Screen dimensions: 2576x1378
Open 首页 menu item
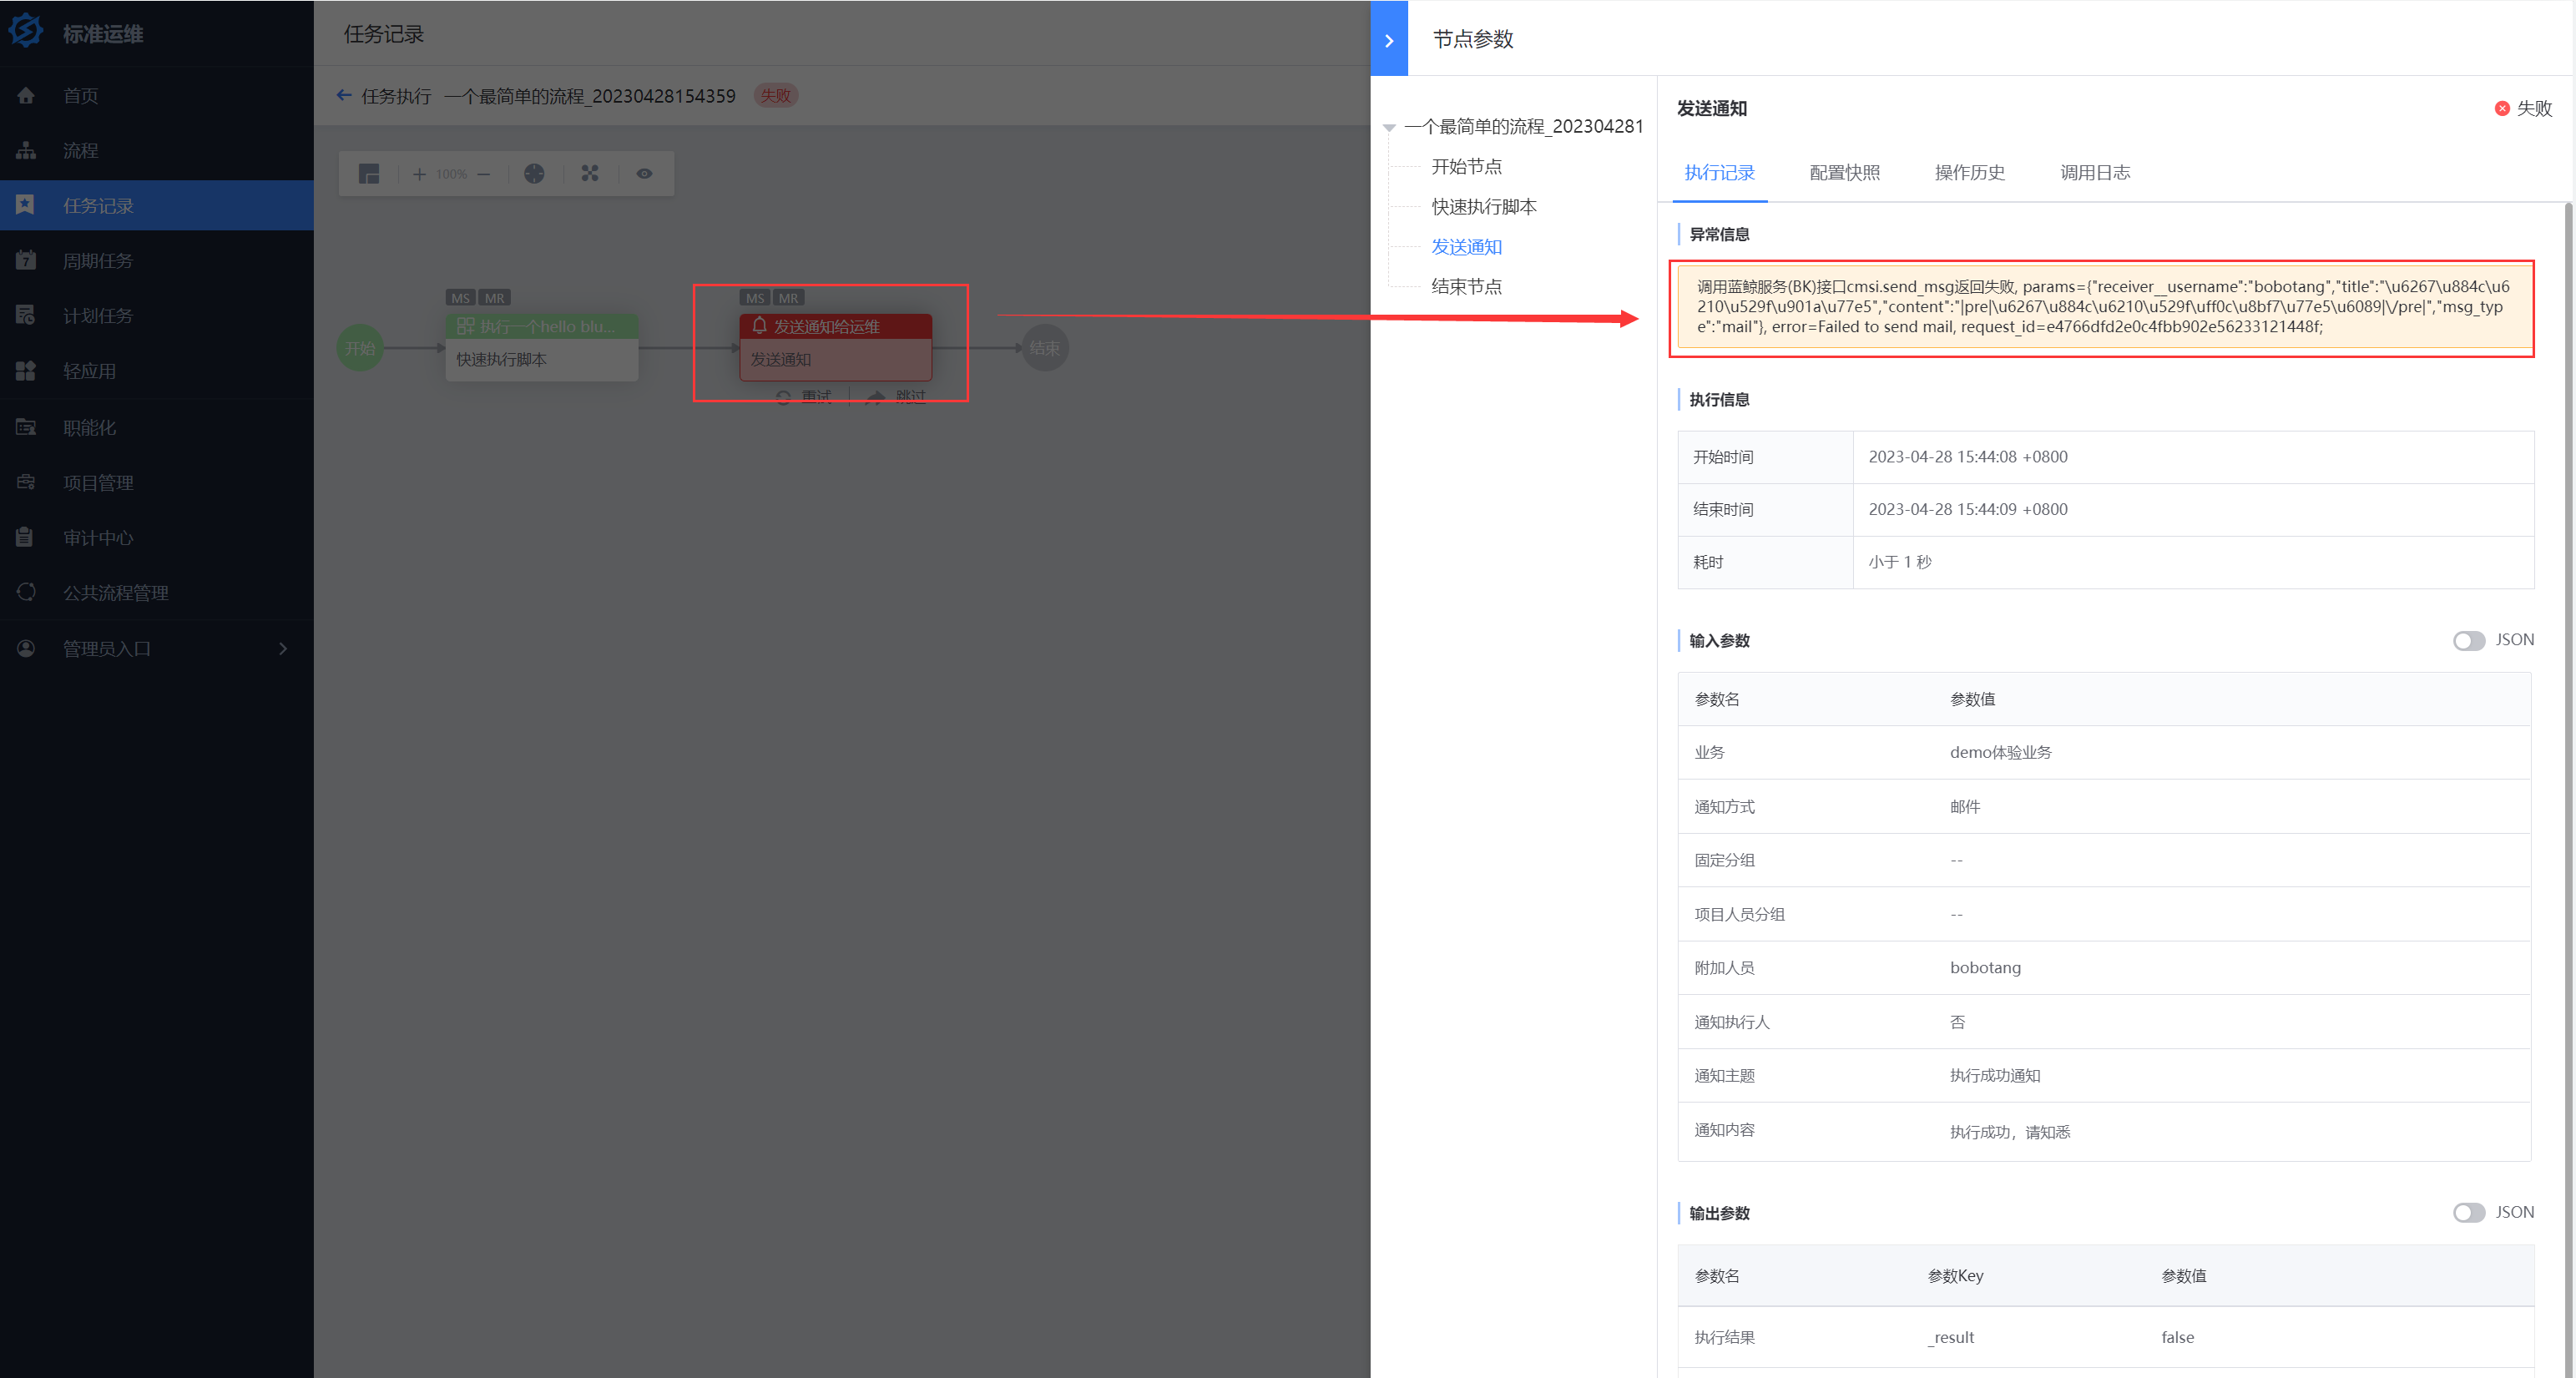pyautogui.click(x=157, y=95)
